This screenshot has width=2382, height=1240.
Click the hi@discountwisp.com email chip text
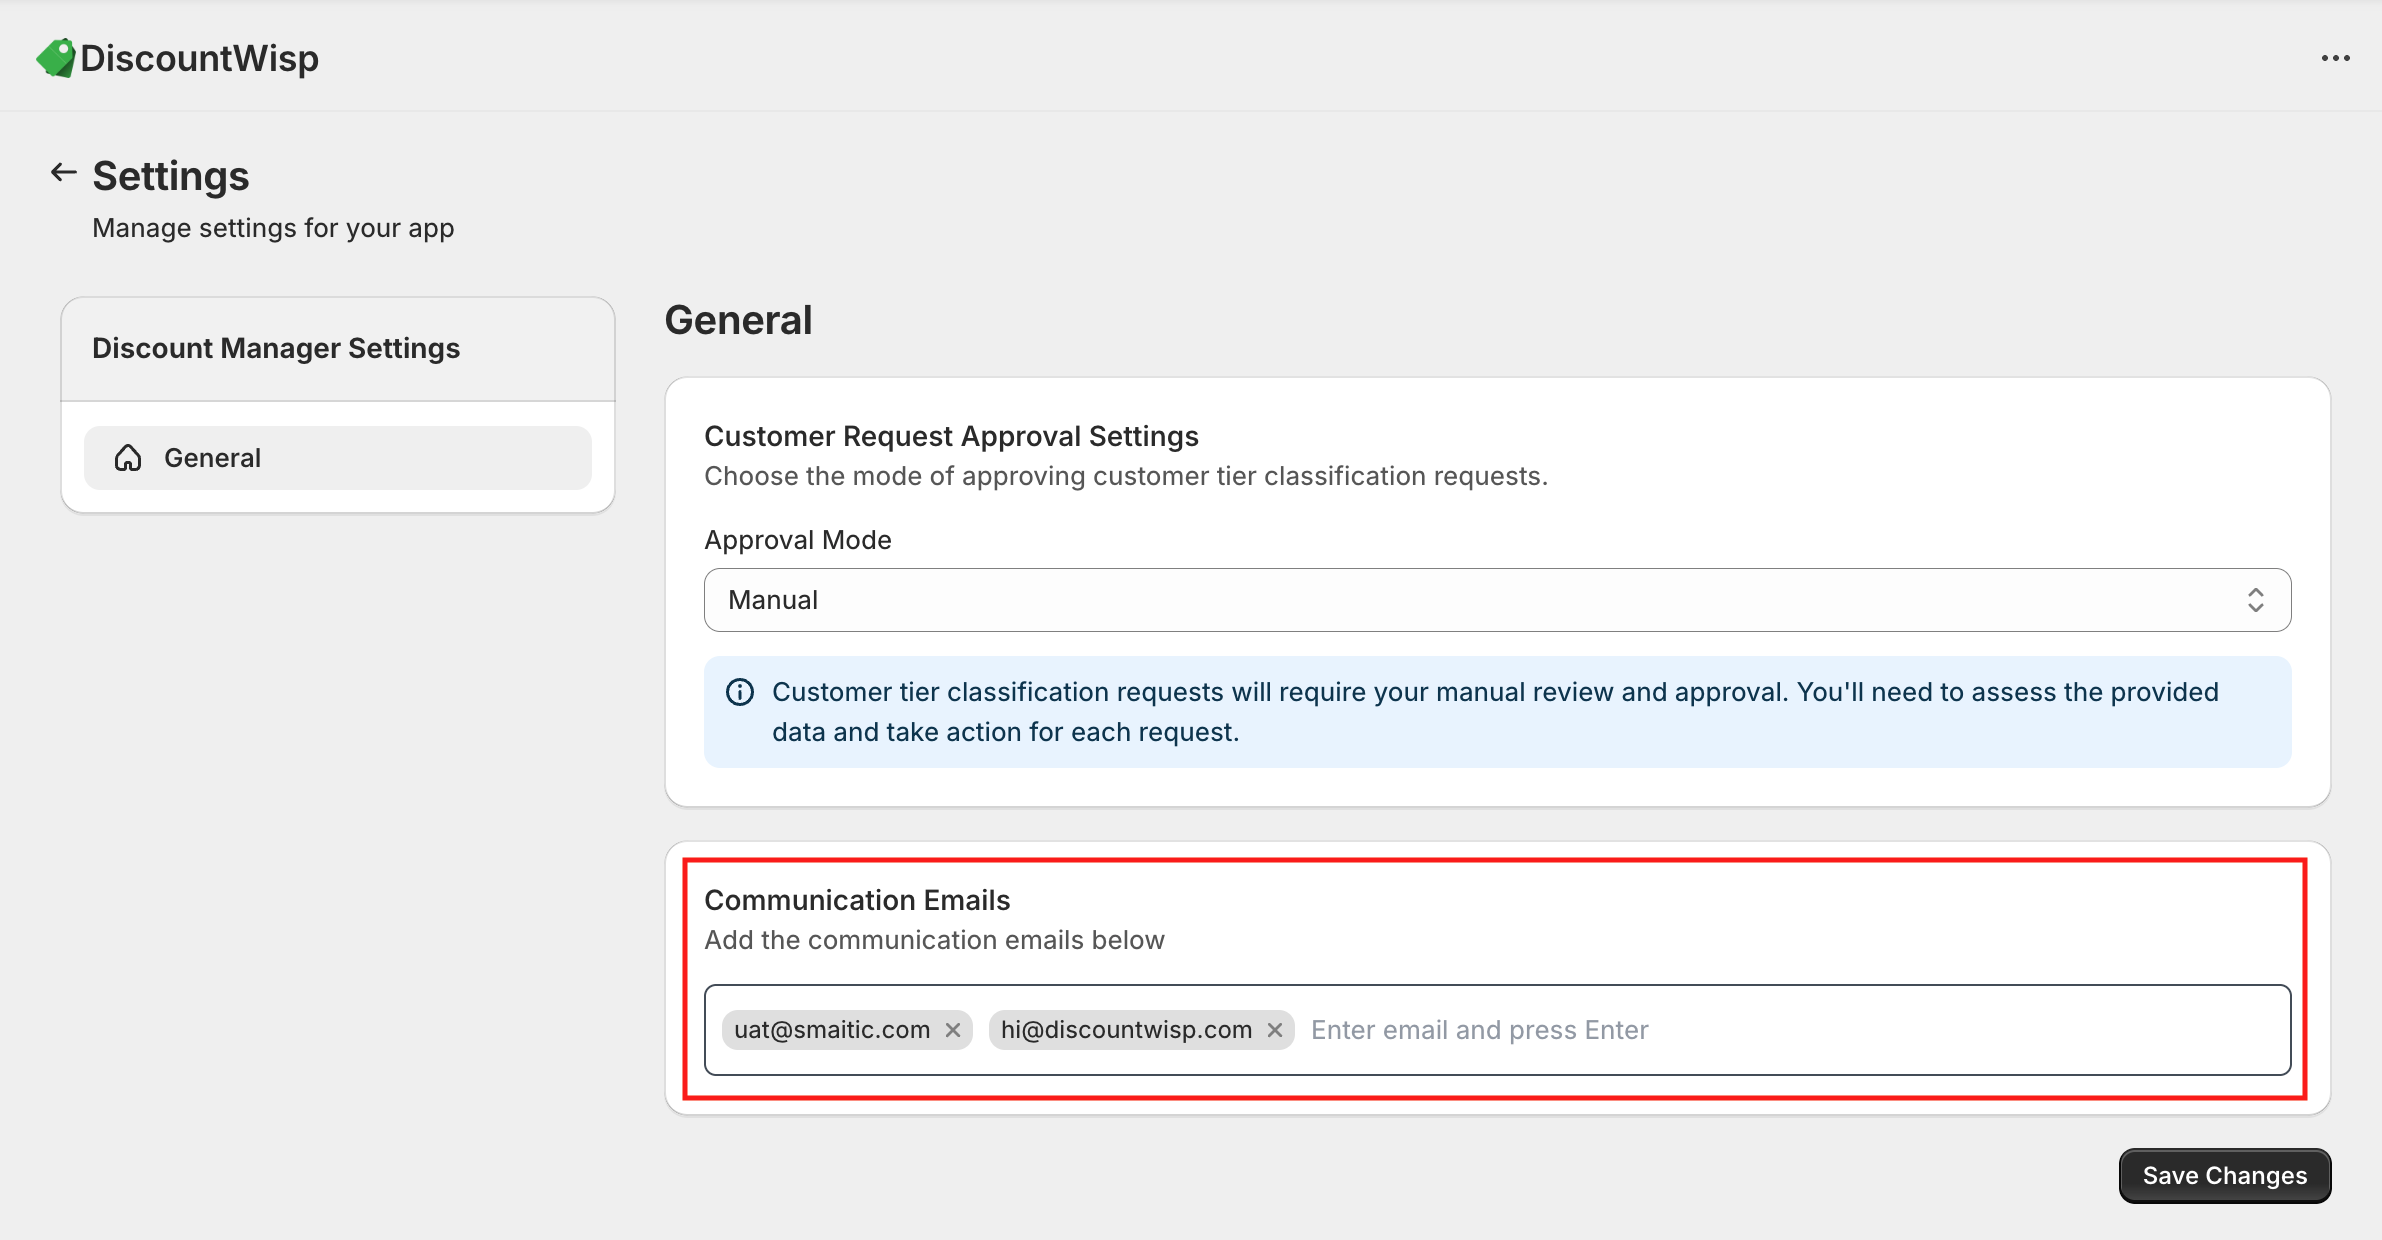(1126, 1030)
